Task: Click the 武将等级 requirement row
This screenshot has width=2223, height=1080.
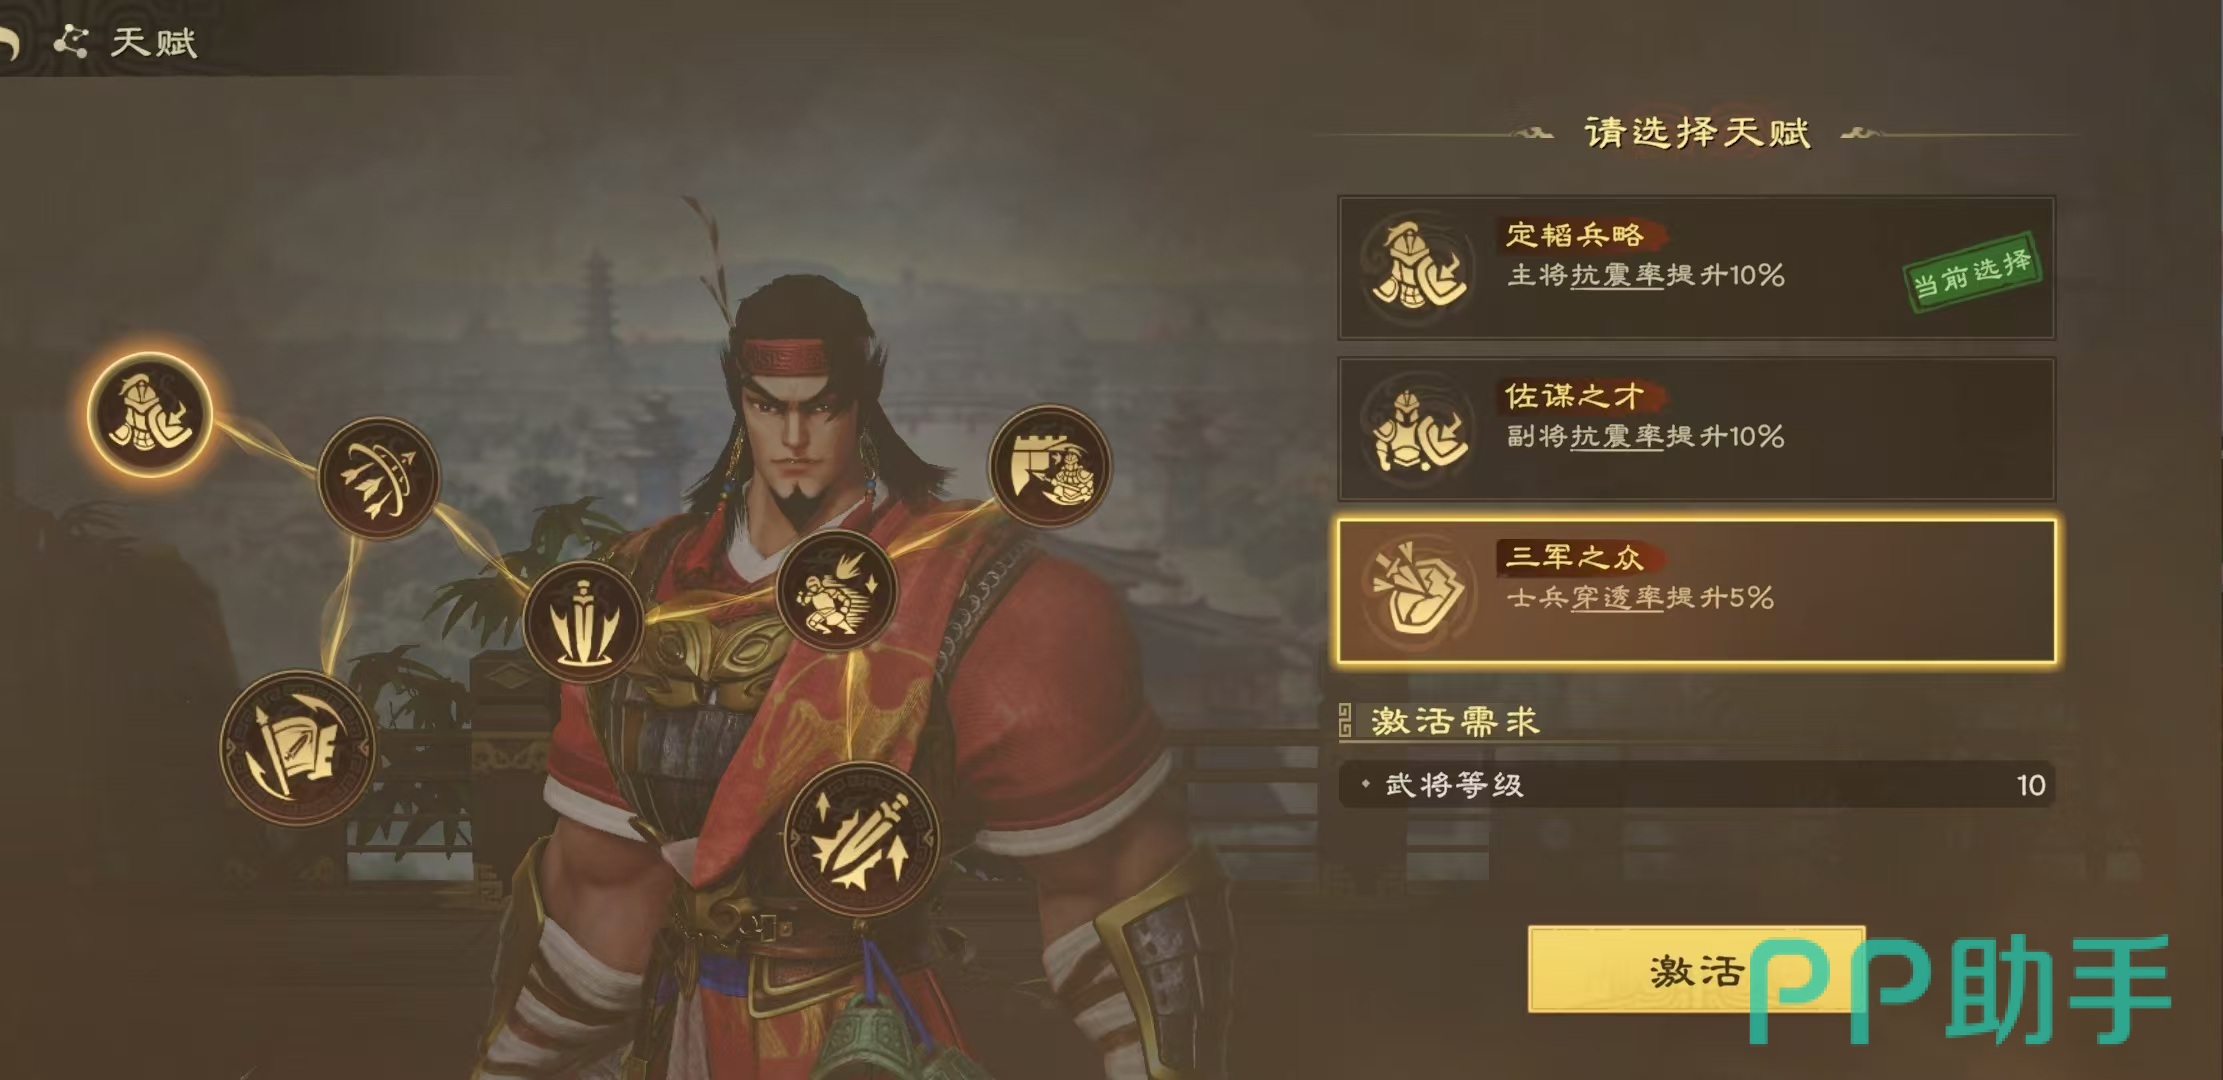Action: coord(1696,785)
